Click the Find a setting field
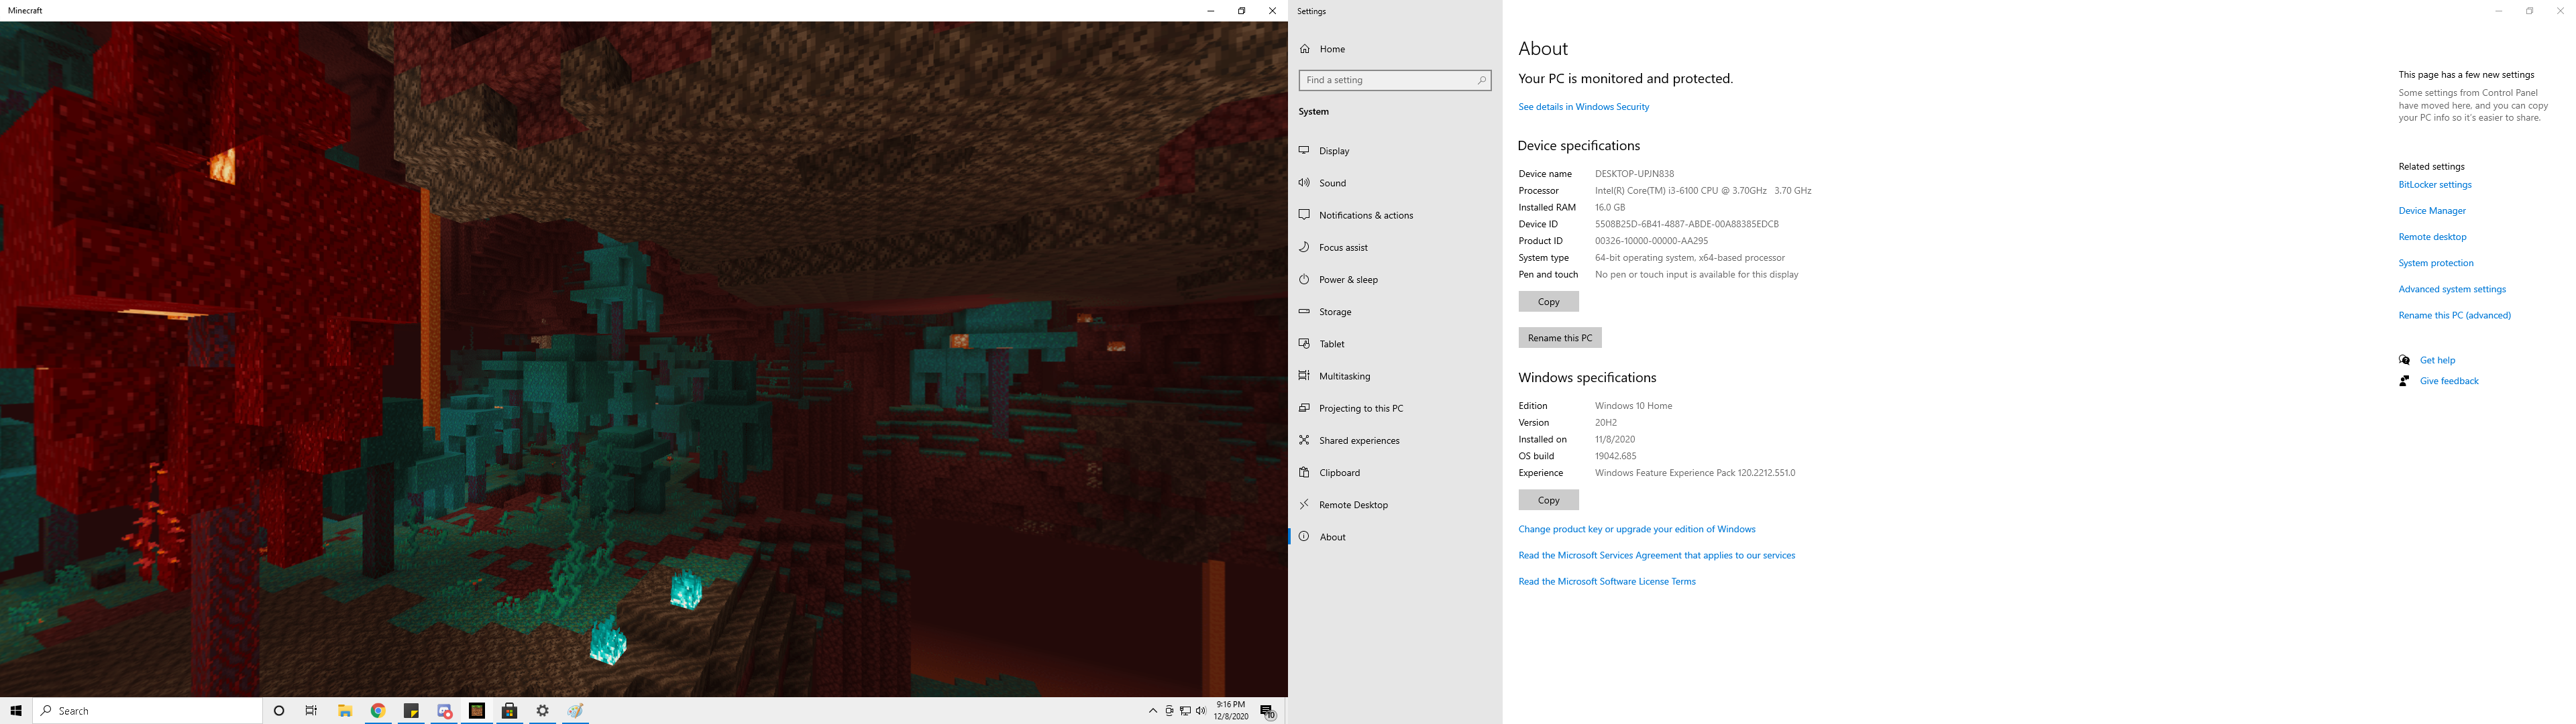2576x724 pixels. pos(1388,80)
